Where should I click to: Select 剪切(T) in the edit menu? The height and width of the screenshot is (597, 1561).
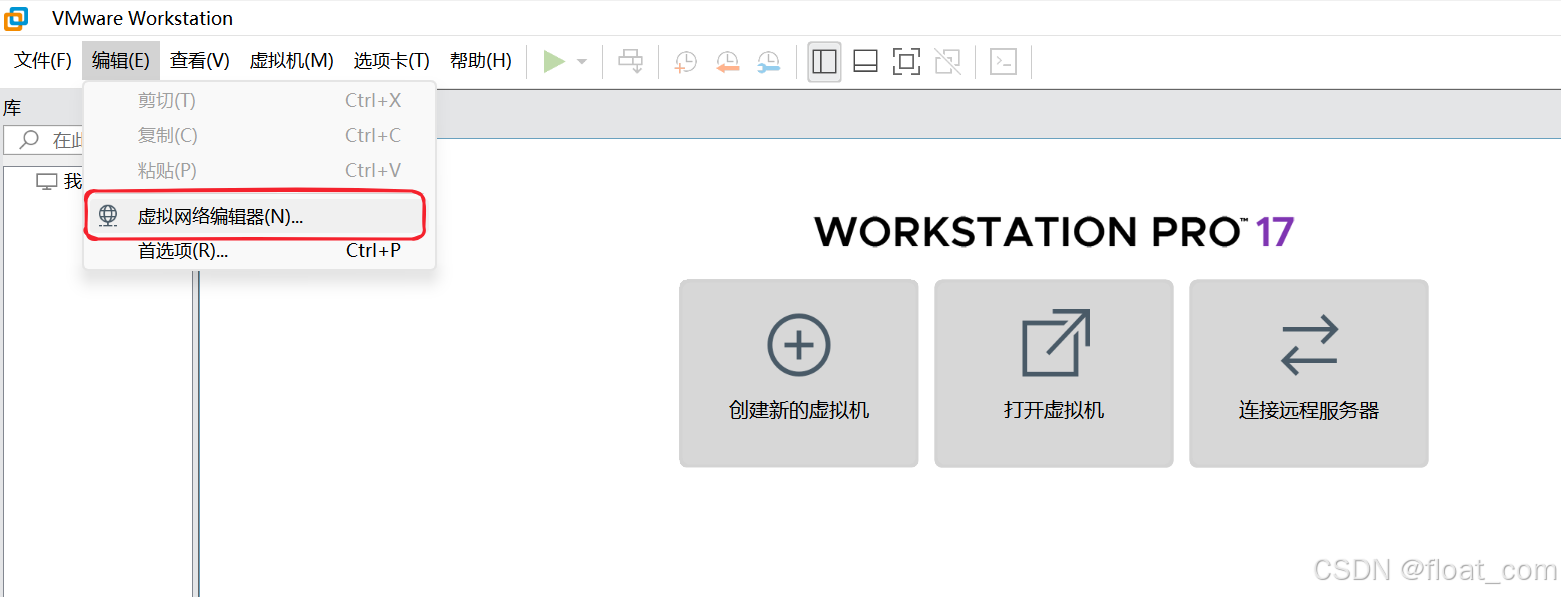[260, 101]
